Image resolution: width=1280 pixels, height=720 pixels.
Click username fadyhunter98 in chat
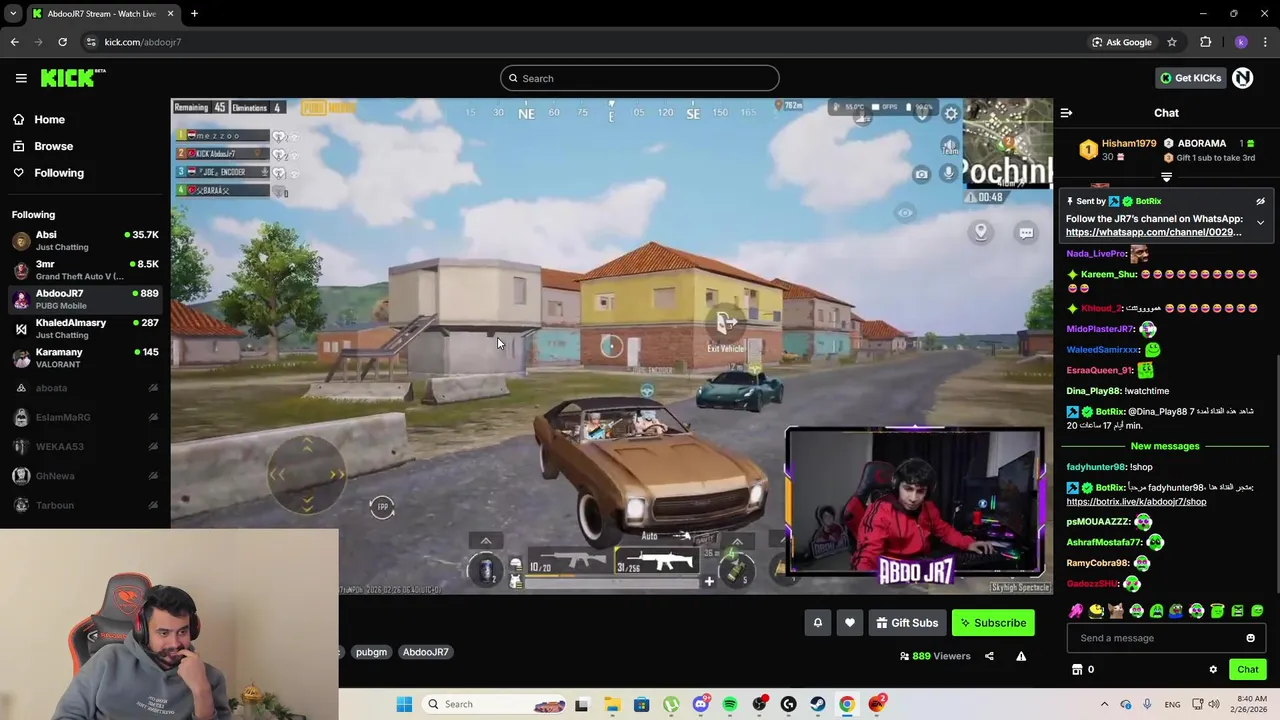point(1096,467)
